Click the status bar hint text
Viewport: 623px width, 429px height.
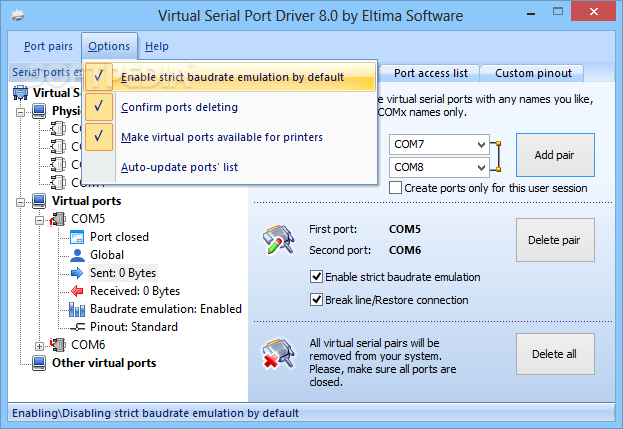click(x=155, y=414)
